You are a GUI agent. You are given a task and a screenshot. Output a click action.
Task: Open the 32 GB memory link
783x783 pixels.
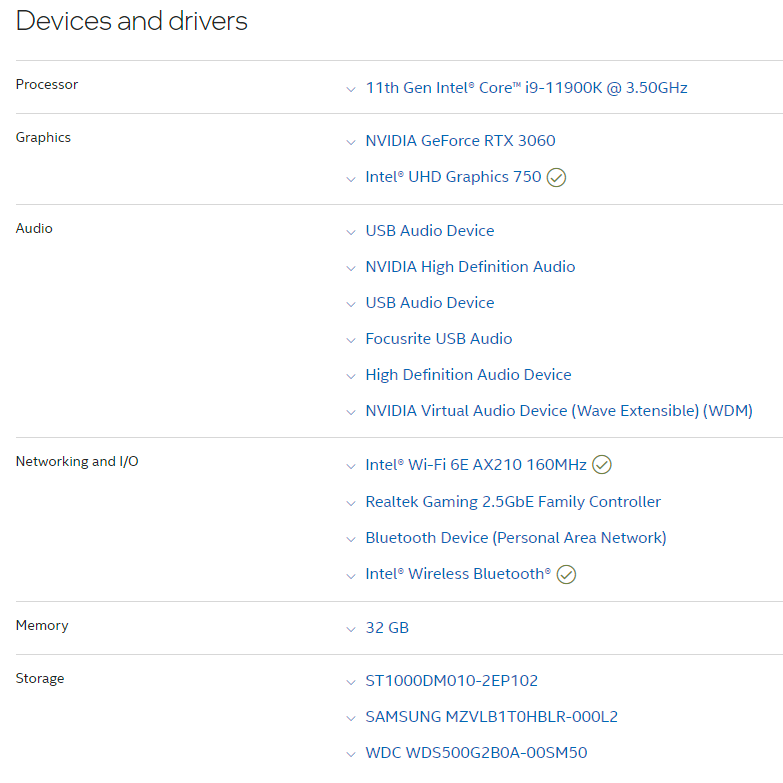pyautogui.click(x=387, y=628)
